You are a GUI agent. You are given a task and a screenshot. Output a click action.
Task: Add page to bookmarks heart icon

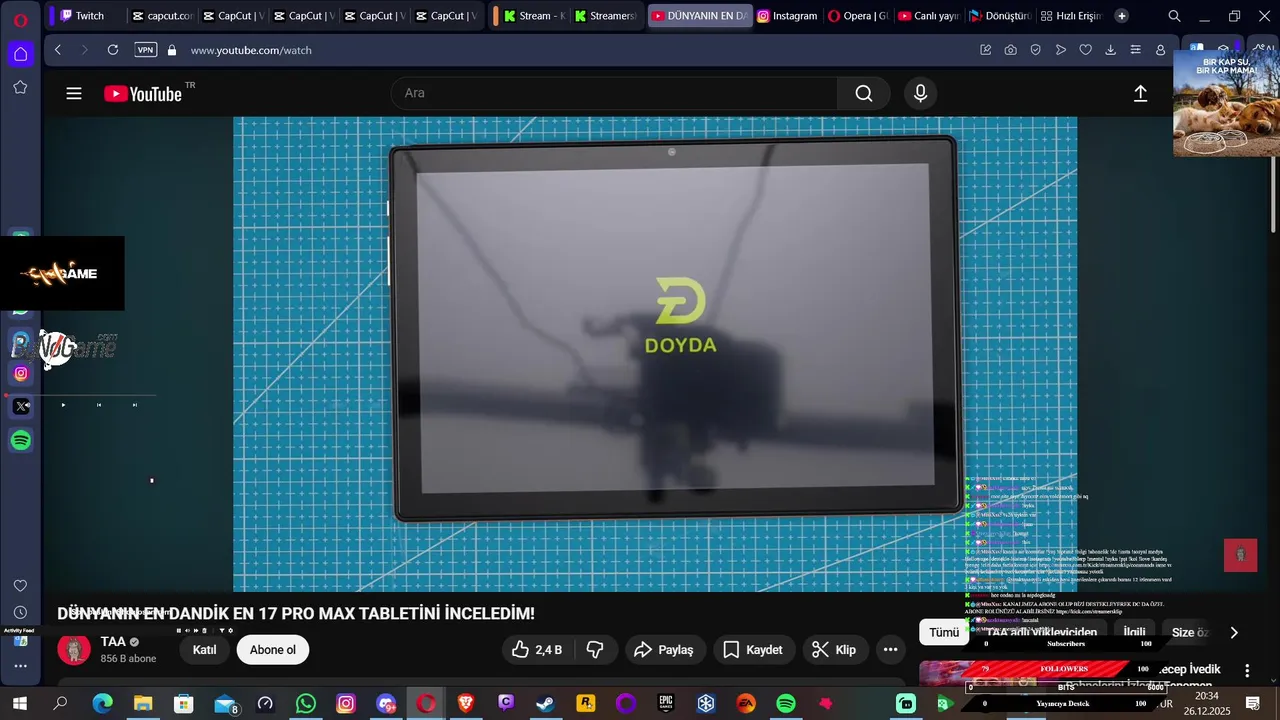click(x=1085, y=50)
